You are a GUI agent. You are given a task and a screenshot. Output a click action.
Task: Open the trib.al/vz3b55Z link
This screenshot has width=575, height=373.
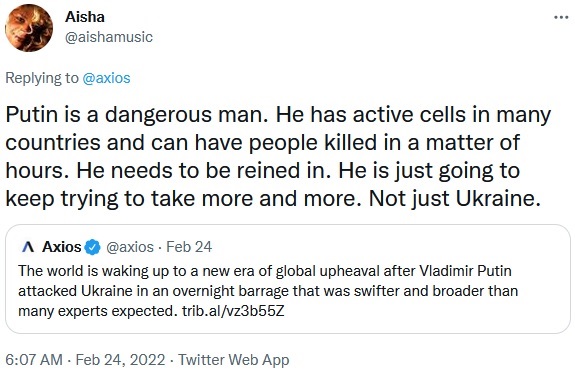pos(233,311)
